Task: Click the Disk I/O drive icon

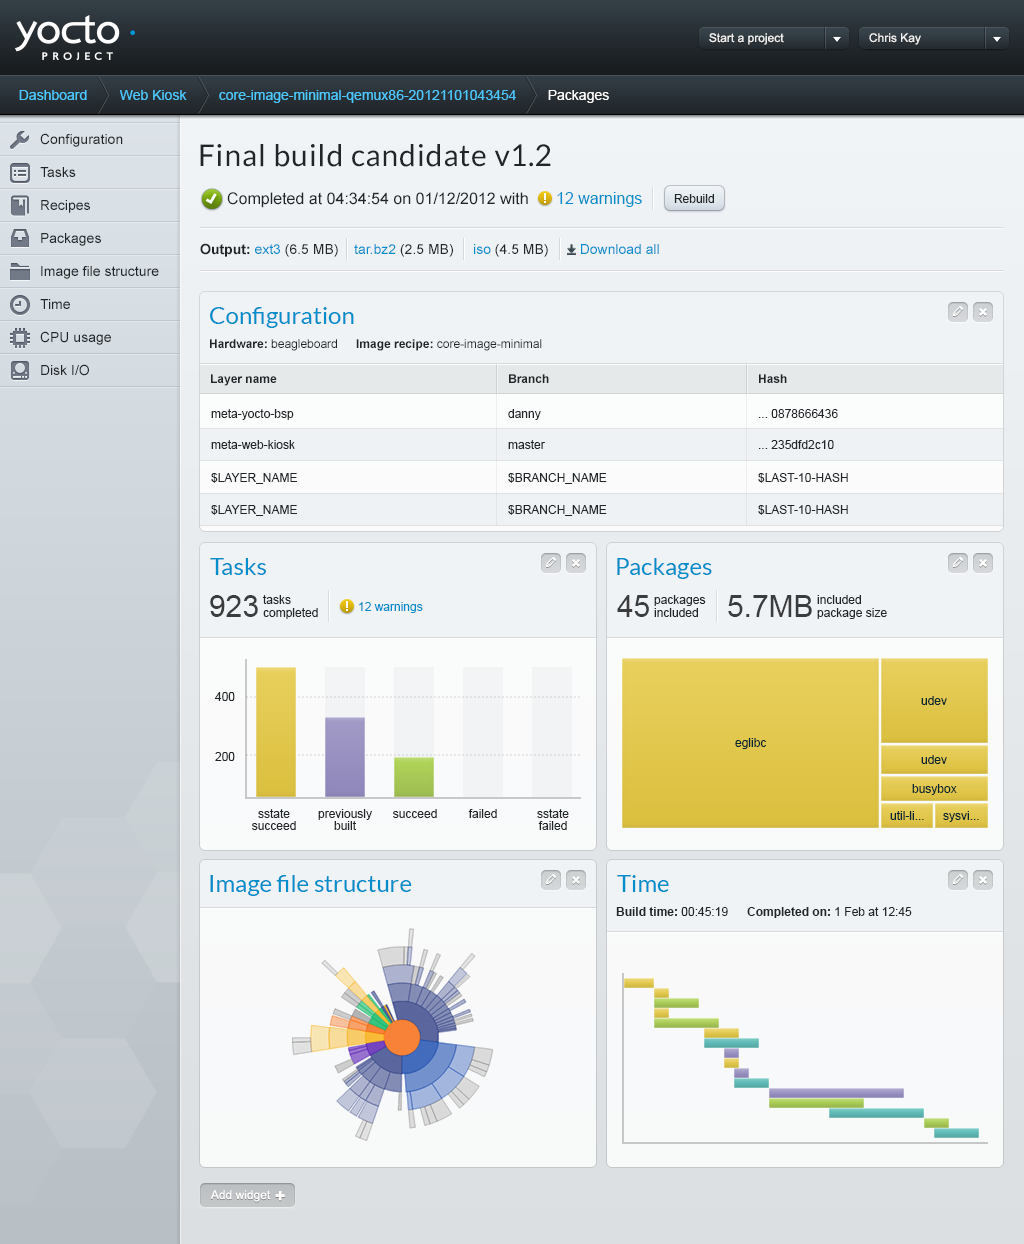Action: [x=20, y=371]
